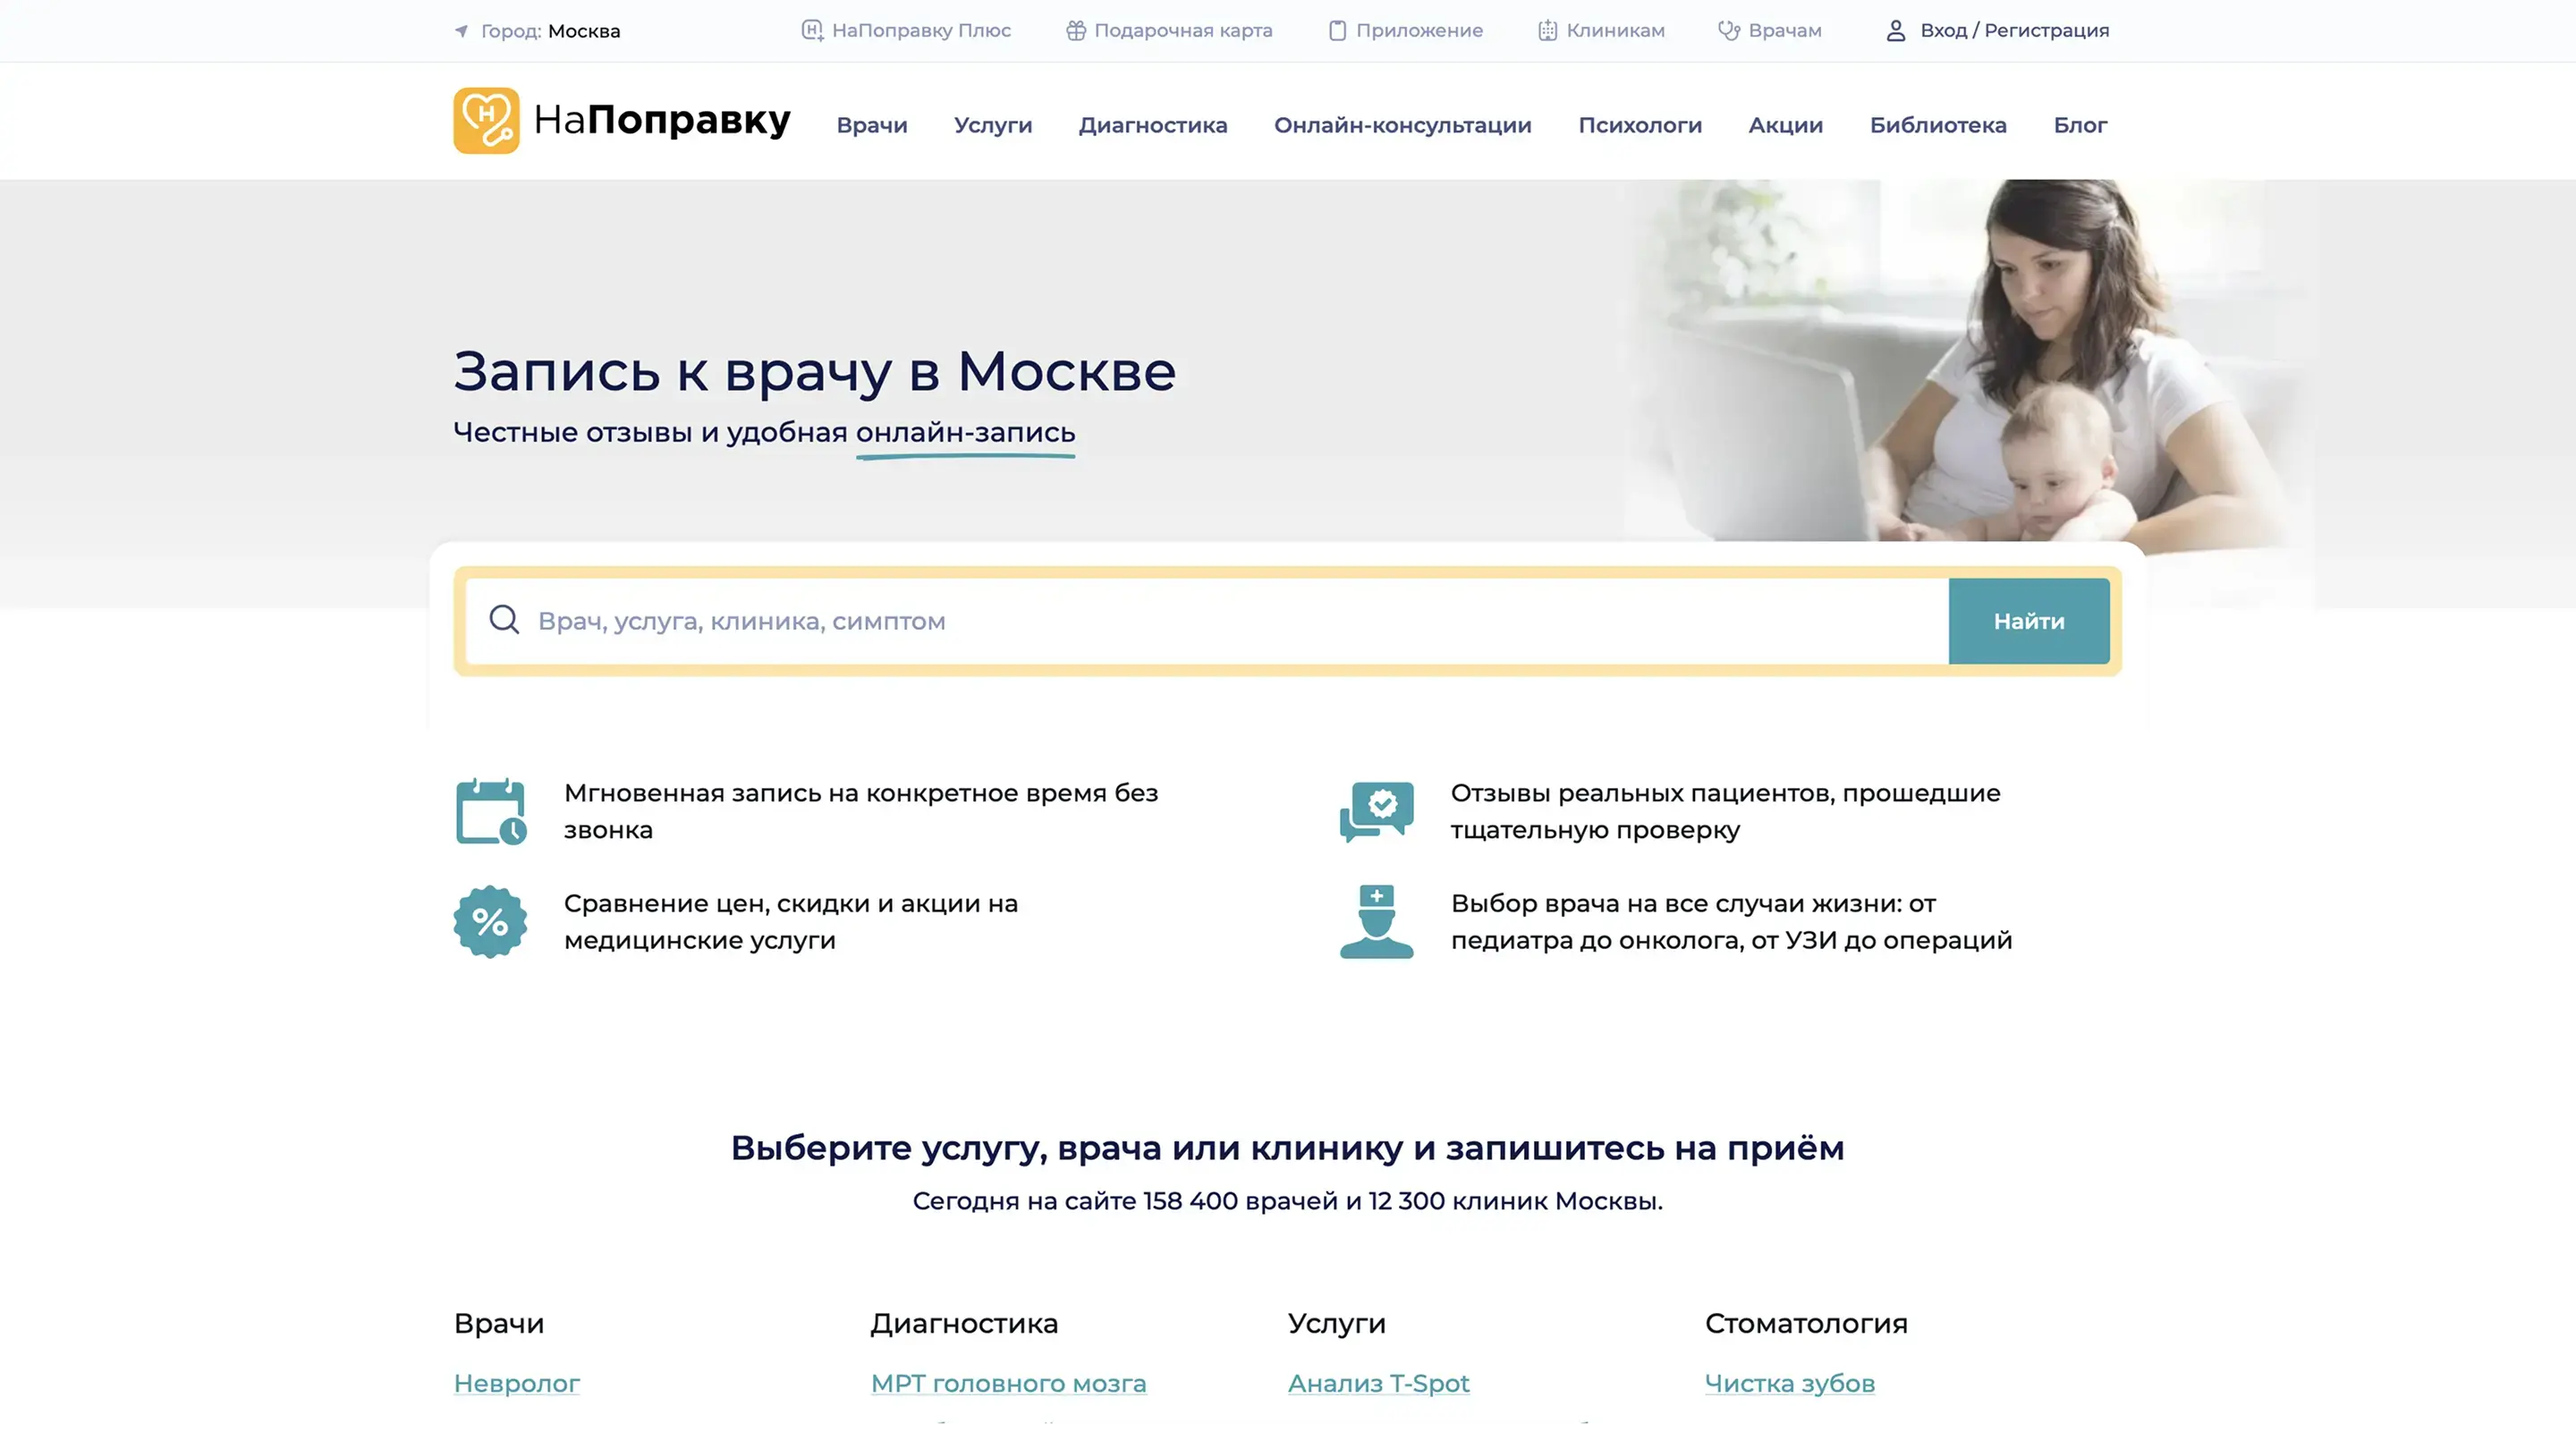Open Вход / Регистрация link
Viewport: 2576px width, 1449px height.
[2014, 31]
